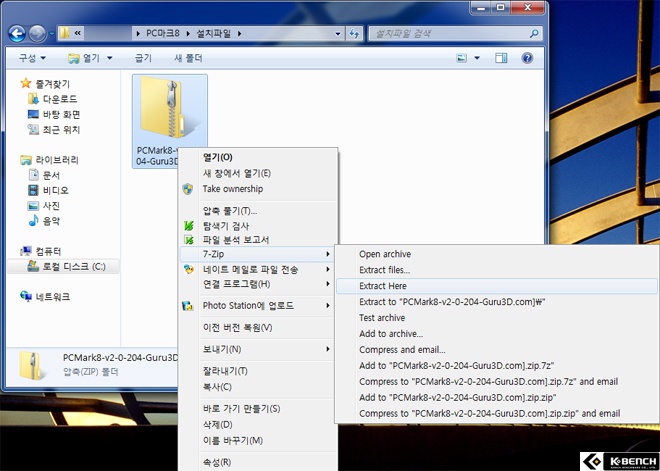Viewport: 660px width, 471px height.
Task: Open 속성(R) properties entry
Action: pyautogui.click(x=258, y=462)
